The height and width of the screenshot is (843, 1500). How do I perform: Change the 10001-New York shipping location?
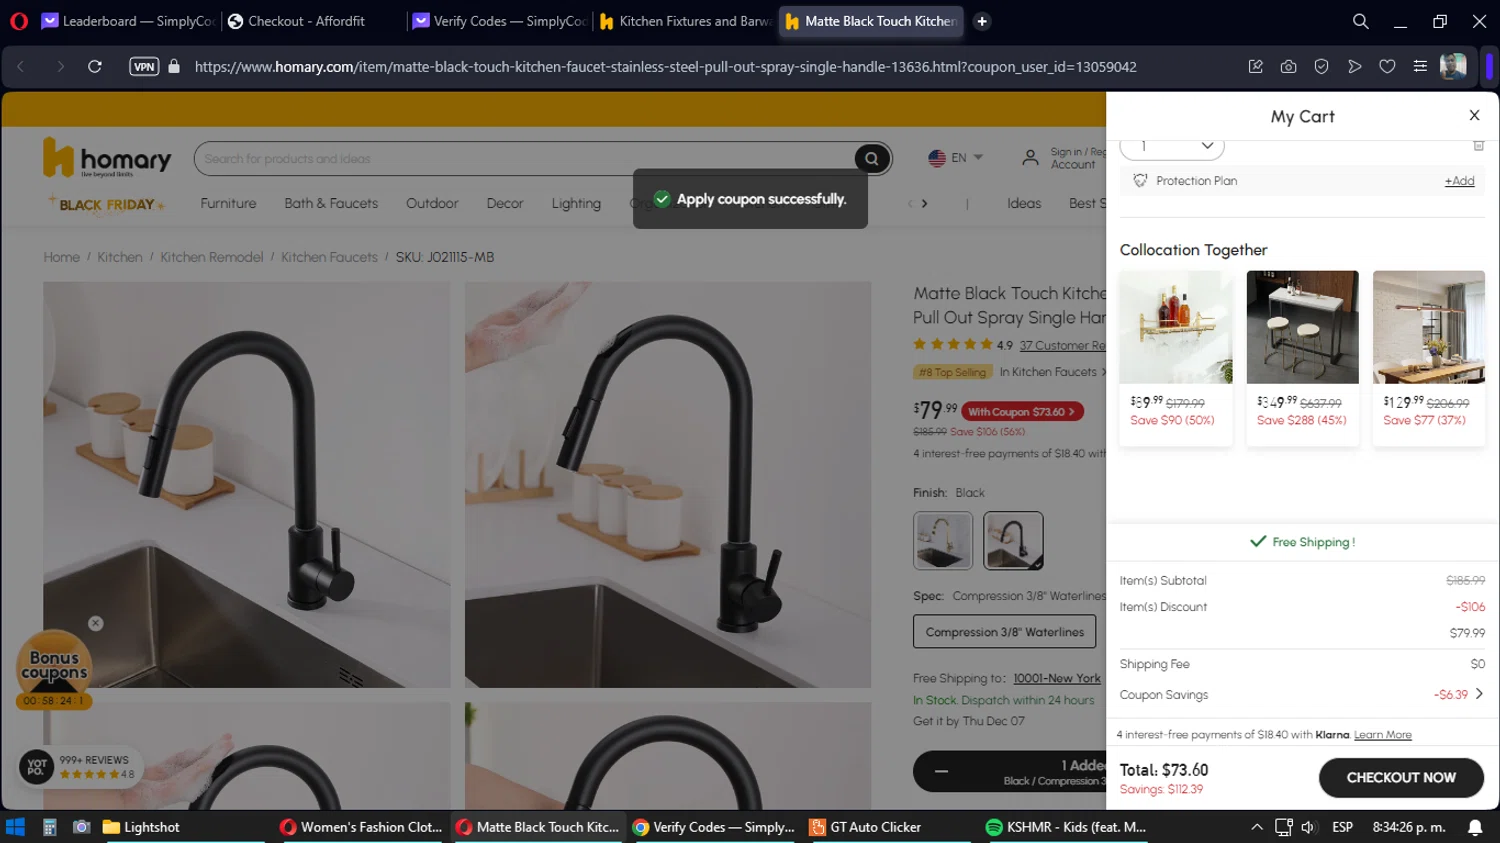coord(1057,678)
